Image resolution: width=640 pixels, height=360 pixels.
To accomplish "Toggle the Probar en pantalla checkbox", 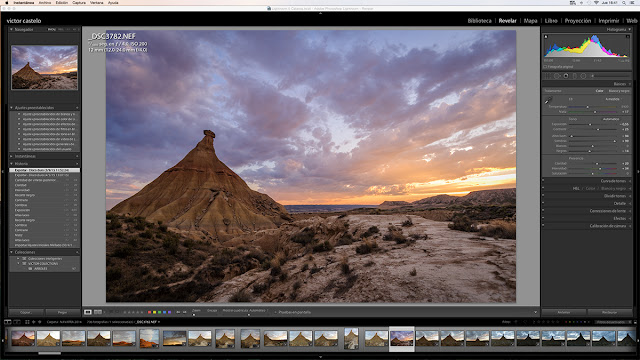I will click(276, 312).
